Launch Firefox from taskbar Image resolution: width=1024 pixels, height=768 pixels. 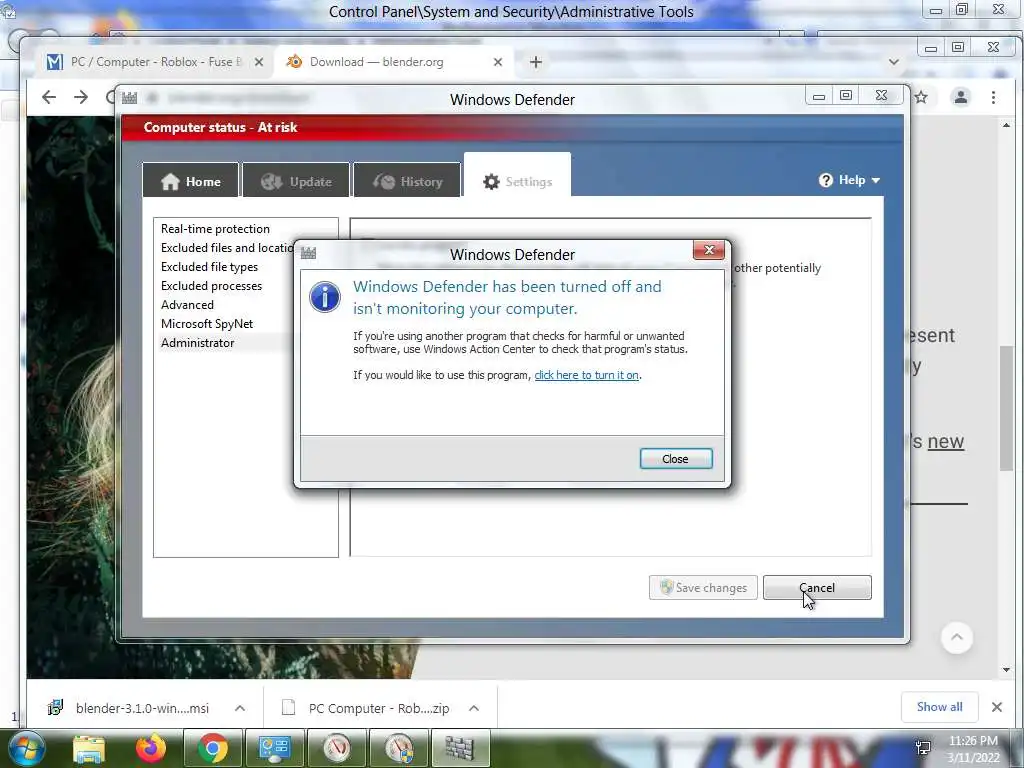click(x=151, y=748)
